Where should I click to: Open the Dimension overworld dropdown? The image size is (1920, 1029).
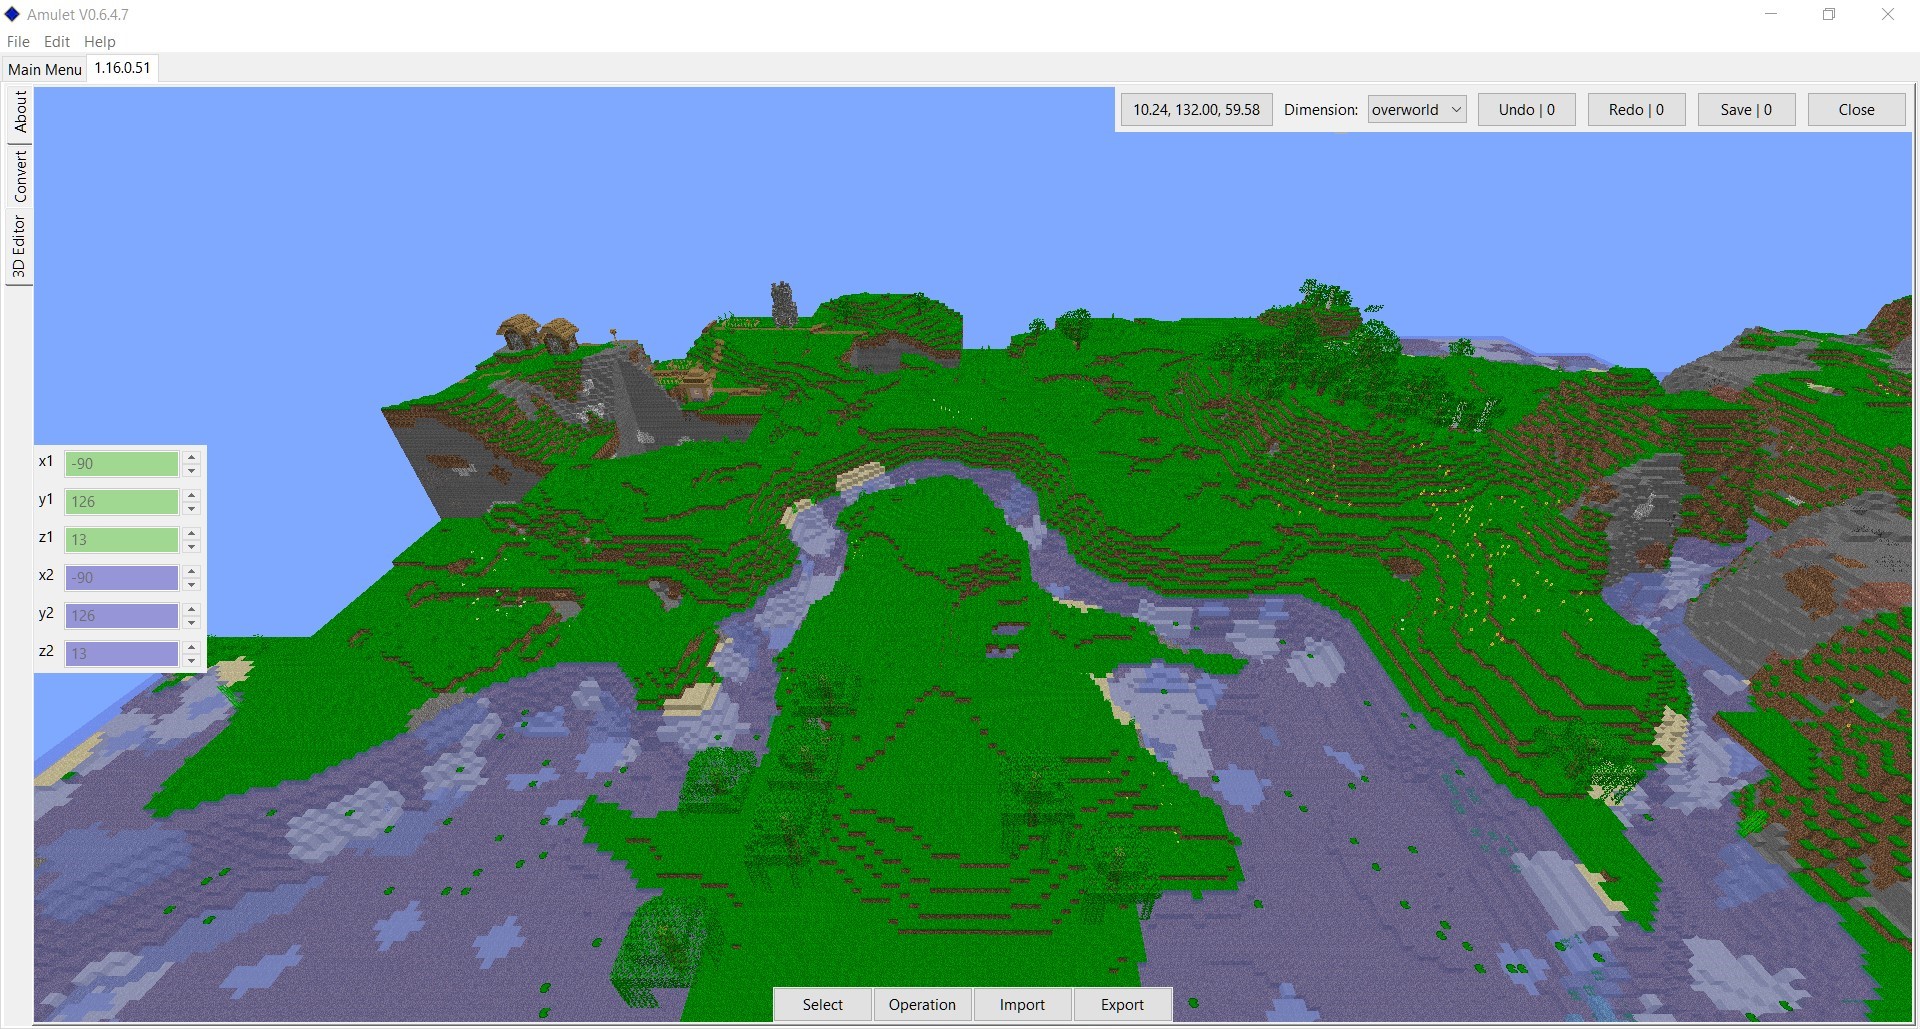click(1417, 109)
